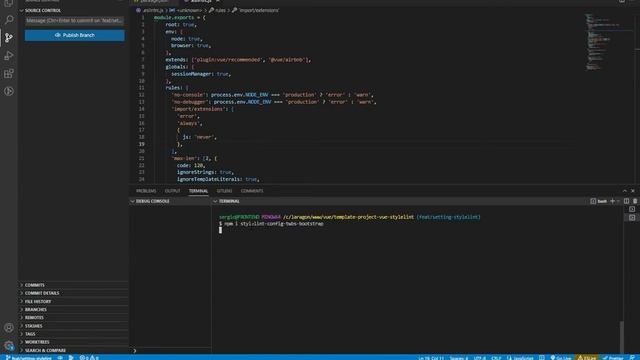The image size is (640, 360).
Task: Click the debug console input chevron prompt
Action: pyautogui.click(x=135, y=351)
